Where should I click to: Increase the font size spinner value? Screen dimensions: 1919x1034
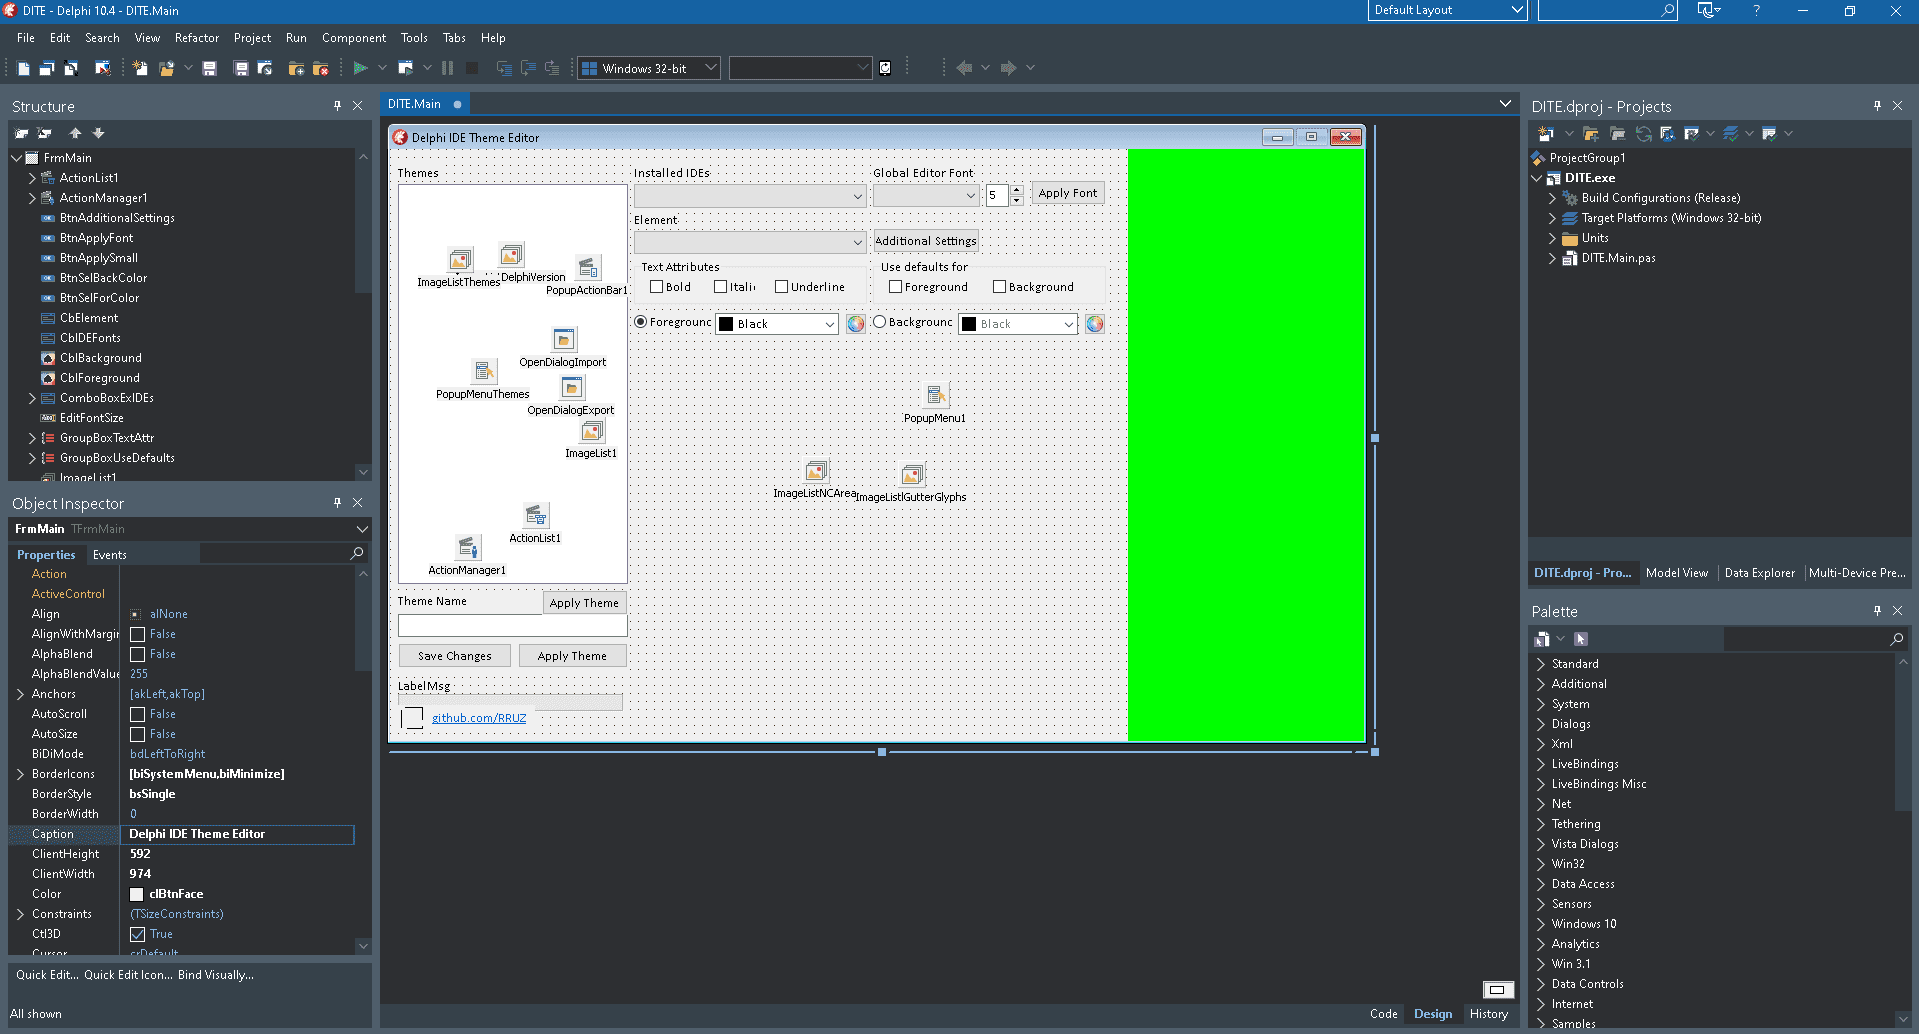1017,189
